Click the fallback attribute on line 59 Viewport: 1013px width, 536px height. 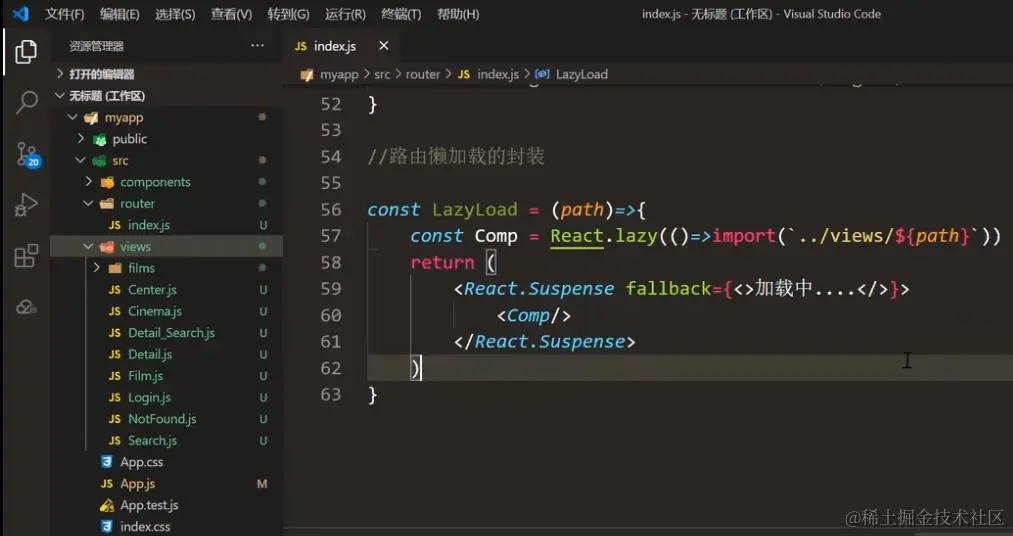(669, 289)
